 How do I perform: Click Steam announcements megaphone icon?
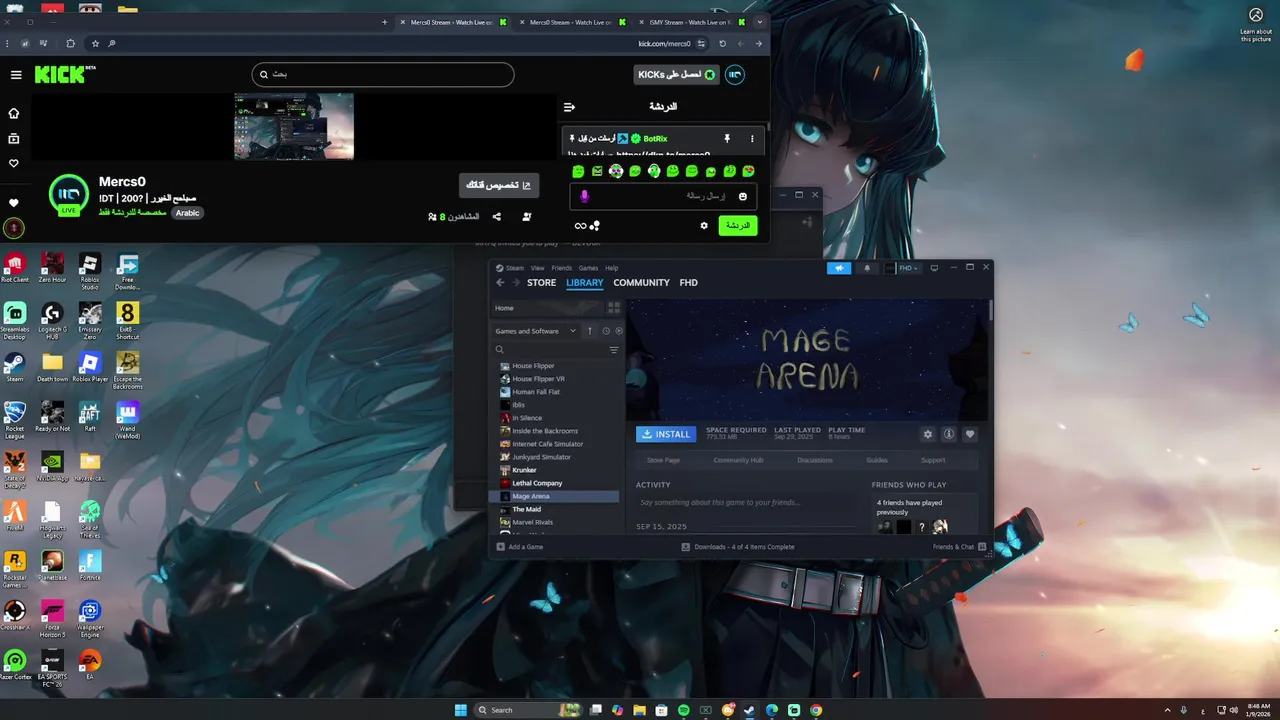pos(839,268)
